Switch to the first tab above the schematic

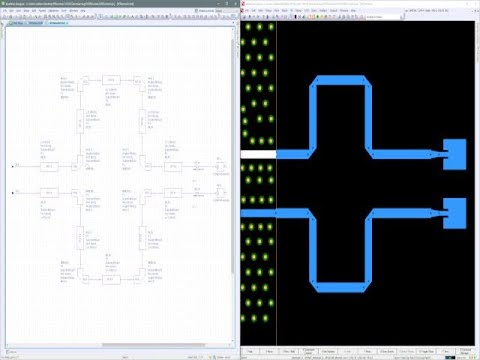coord(16,23)
